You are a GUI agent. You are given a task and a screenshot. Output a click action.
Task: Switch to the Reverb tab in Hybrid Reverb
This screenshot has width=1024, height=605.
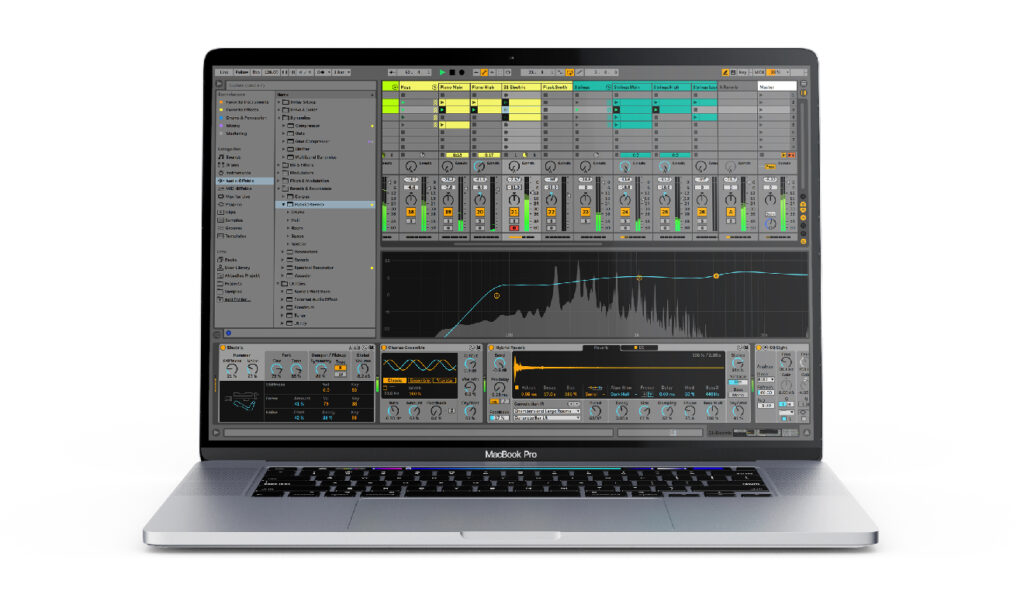click(x=601, y=348)
